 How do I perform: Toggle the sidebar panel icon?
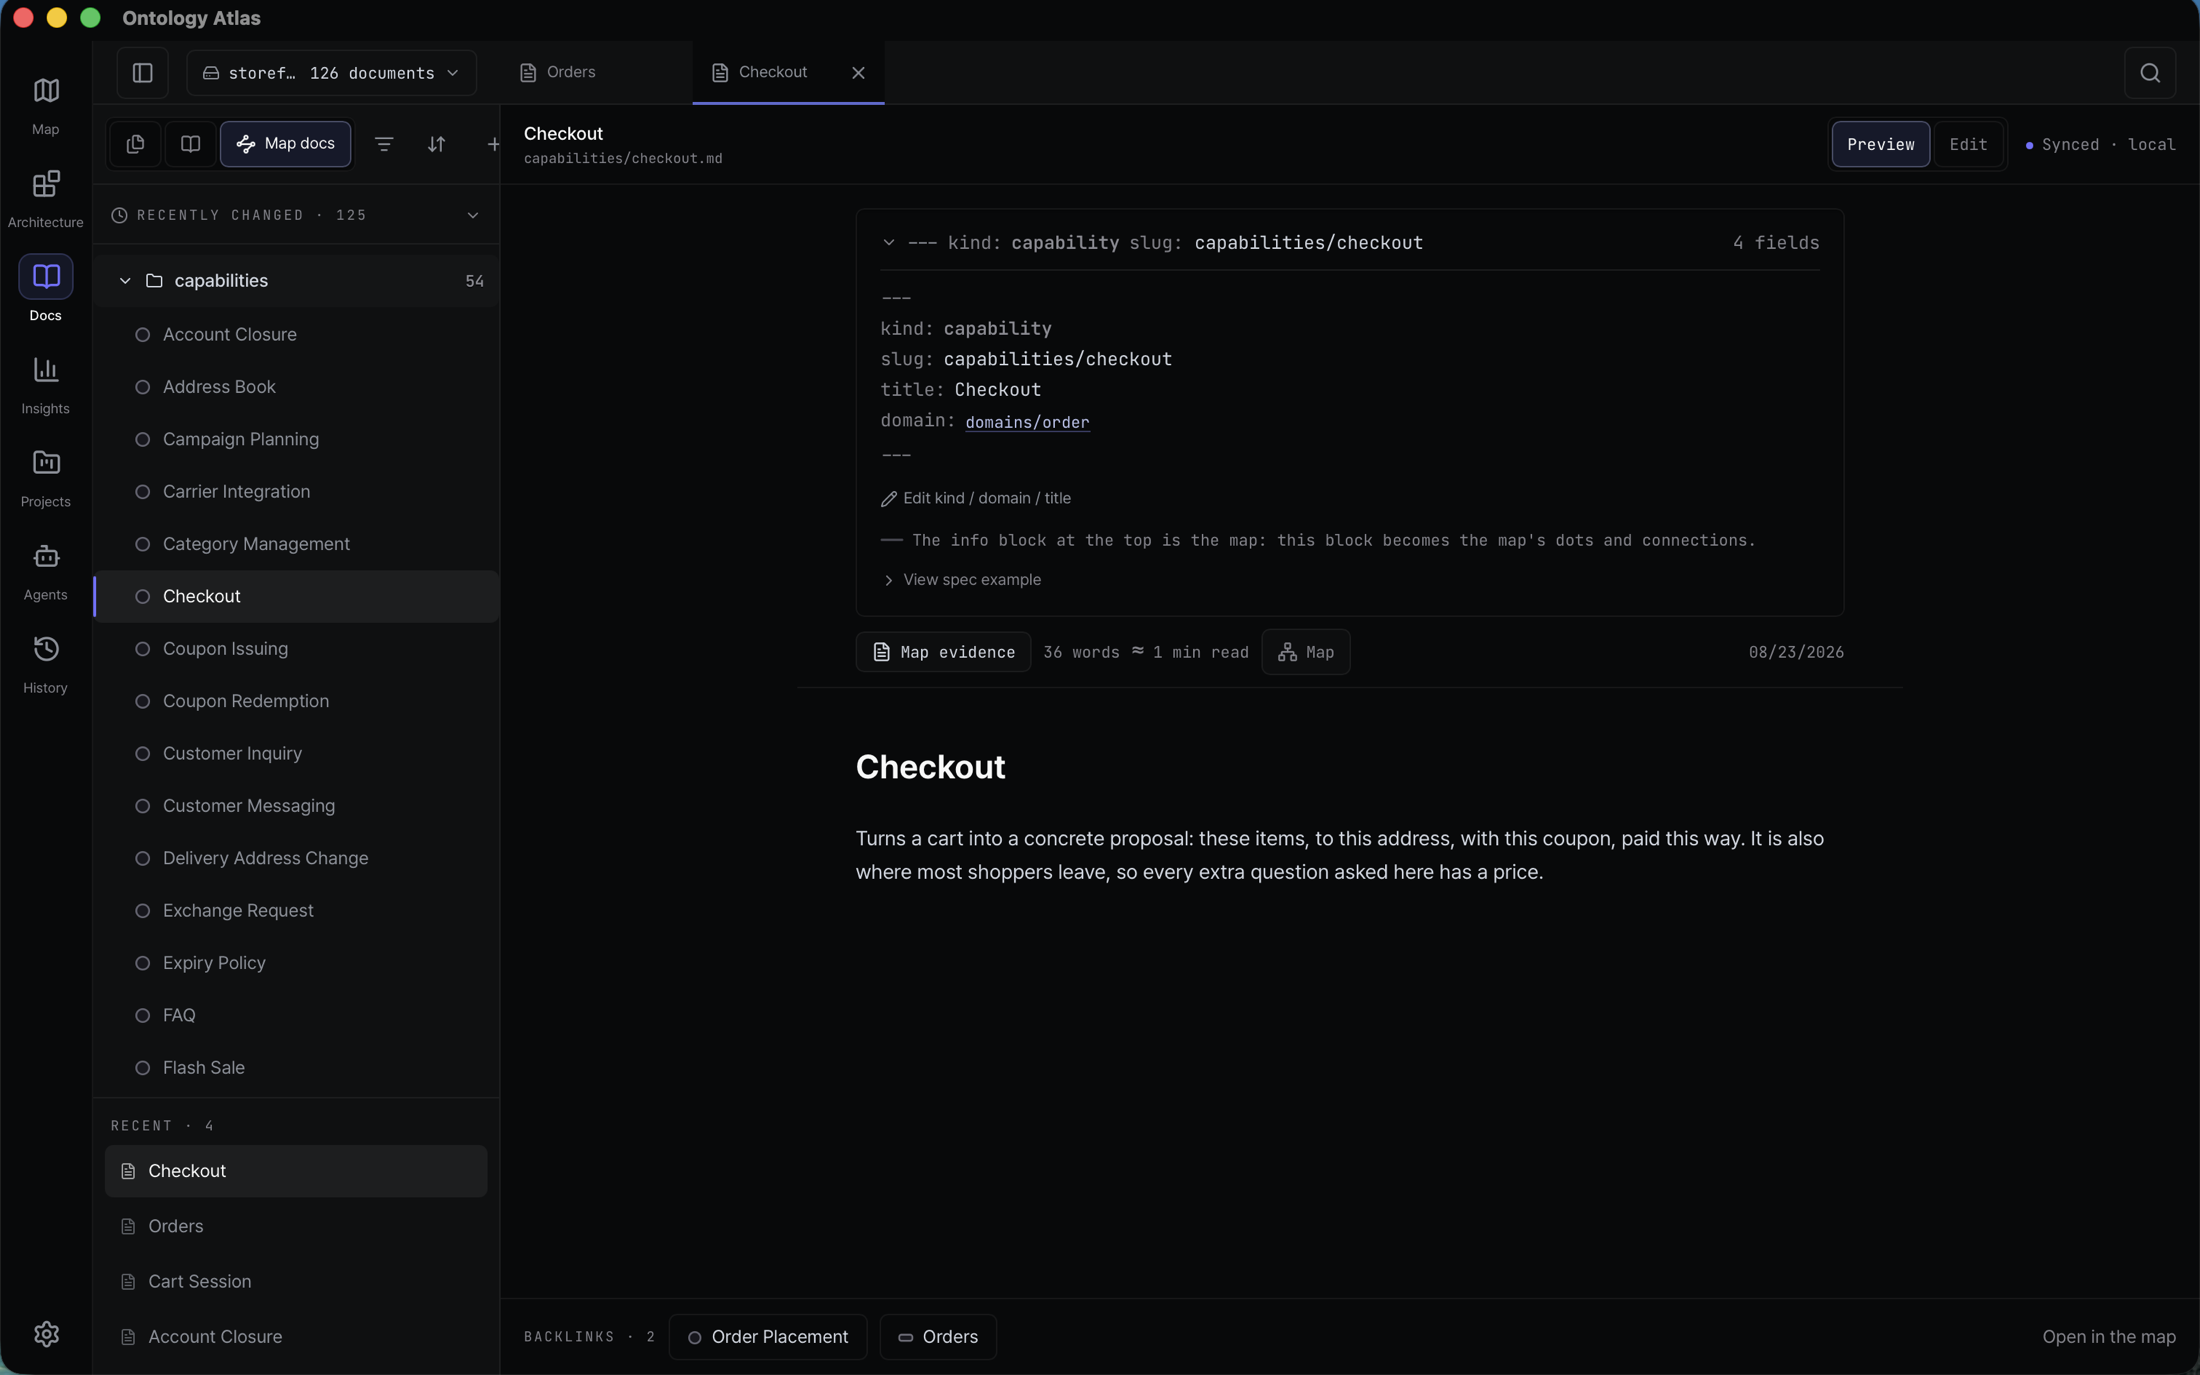[142, 73]
